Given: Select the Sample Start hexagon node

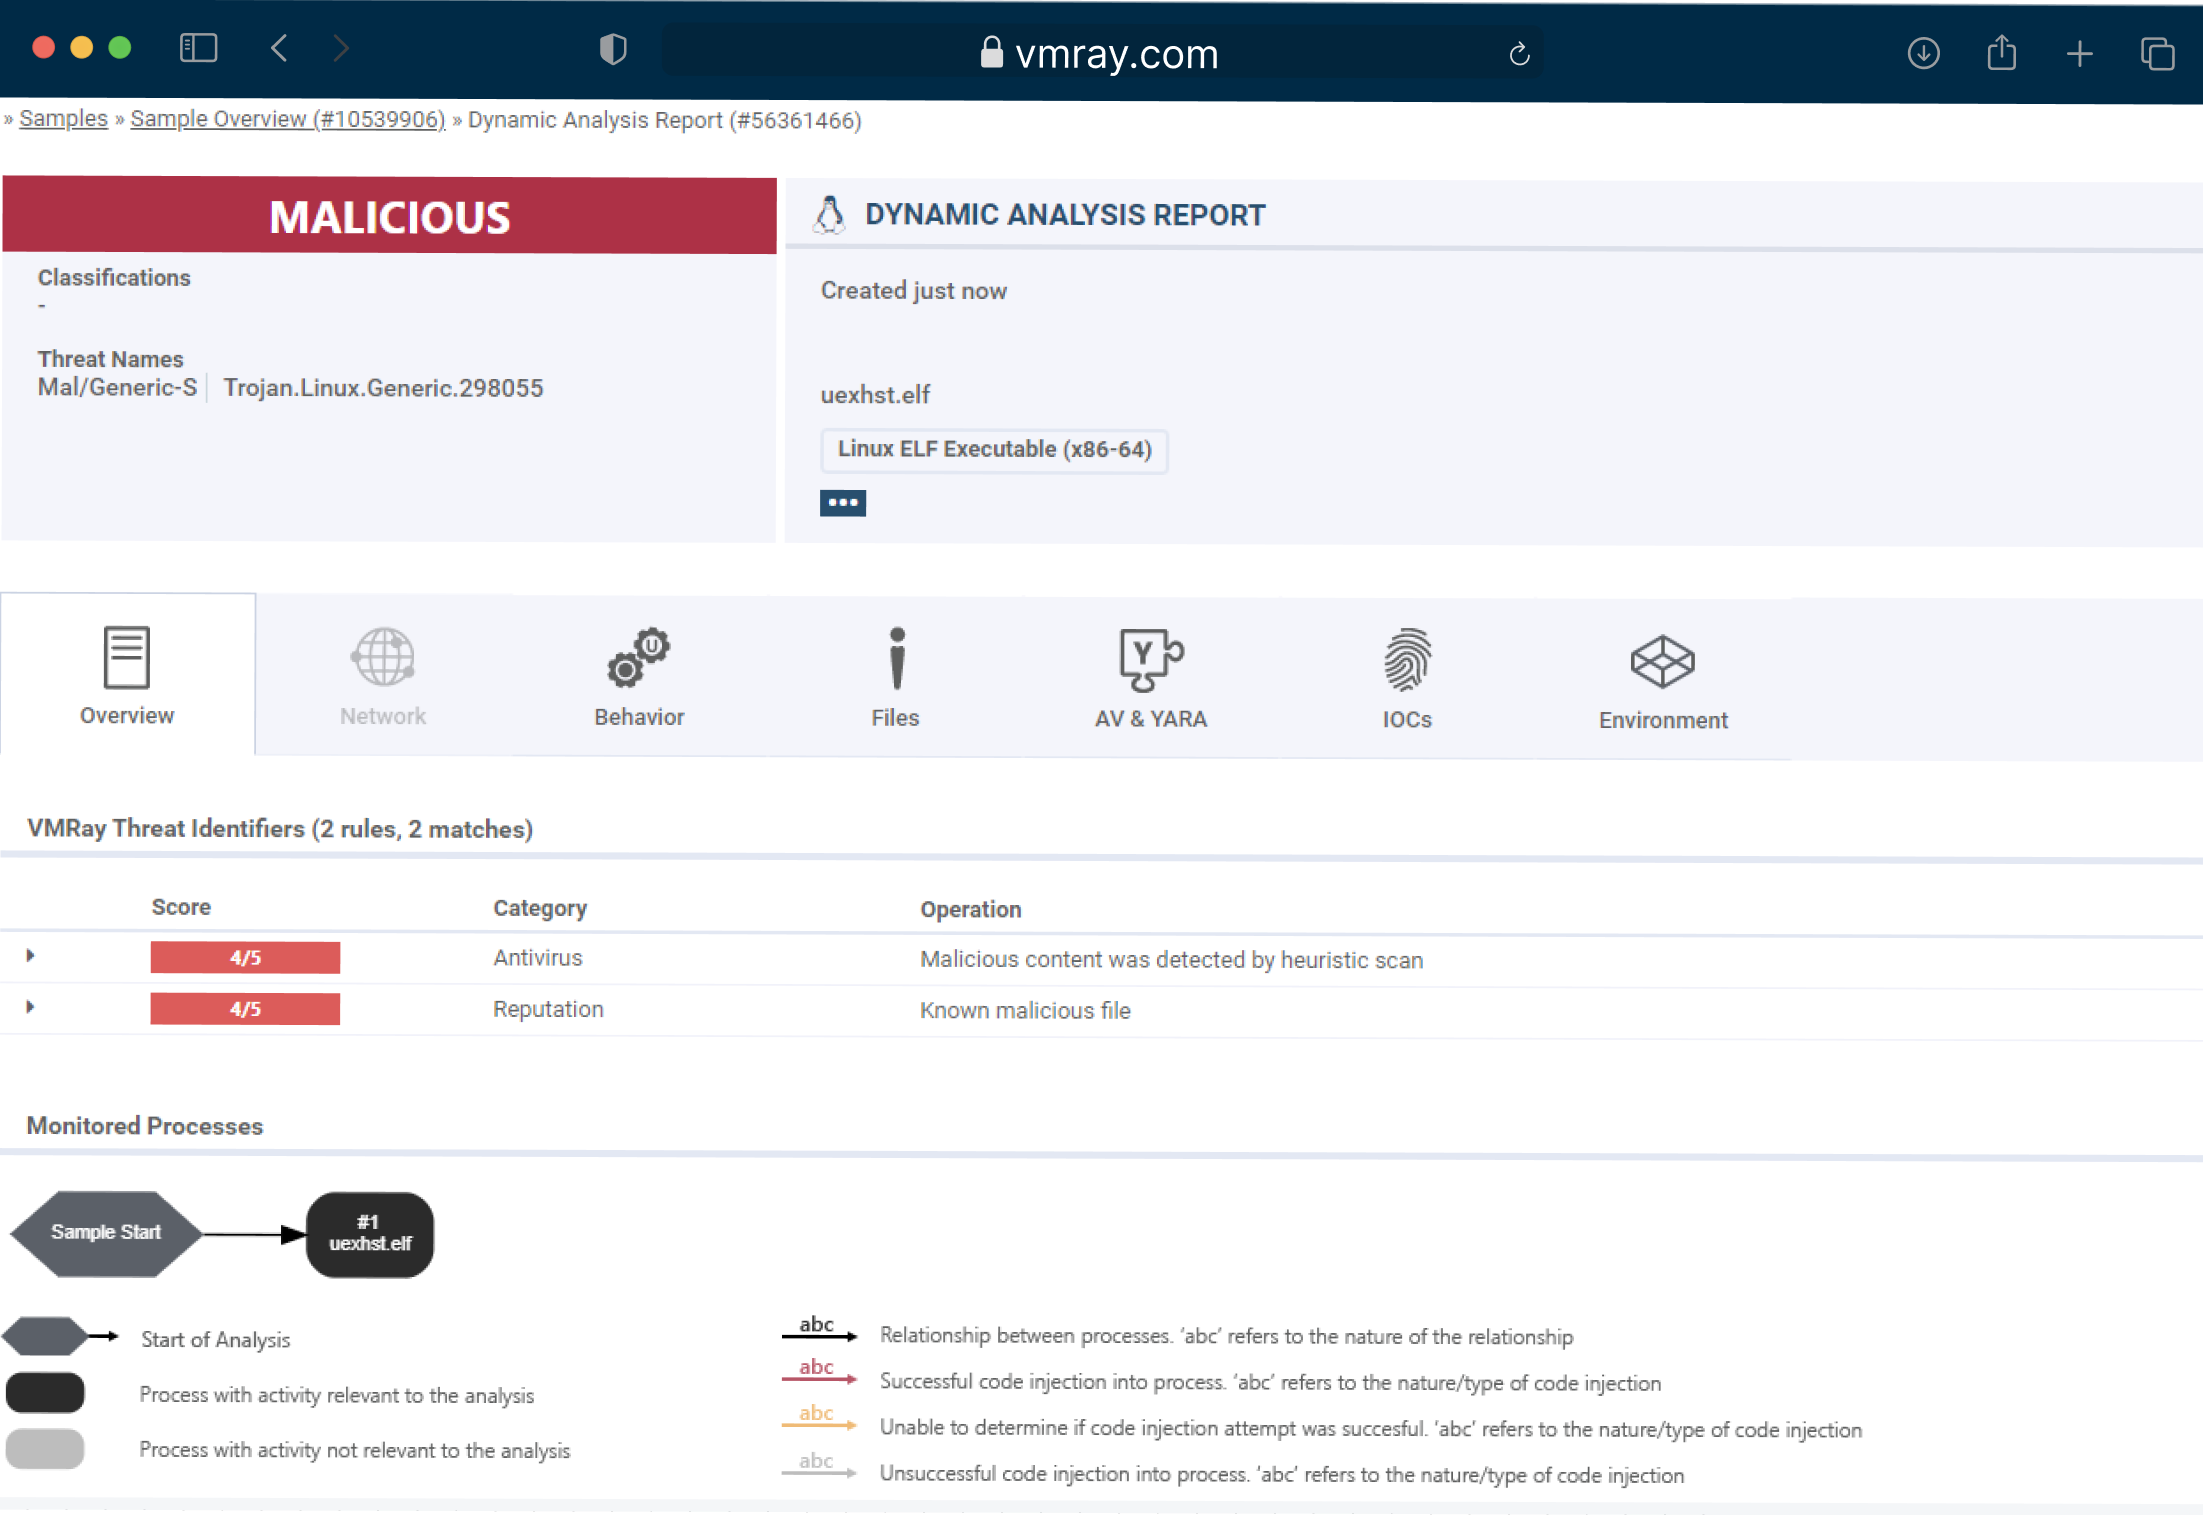Looking at the screenshot, I should pyautogui.click(x=106, y=1233).
